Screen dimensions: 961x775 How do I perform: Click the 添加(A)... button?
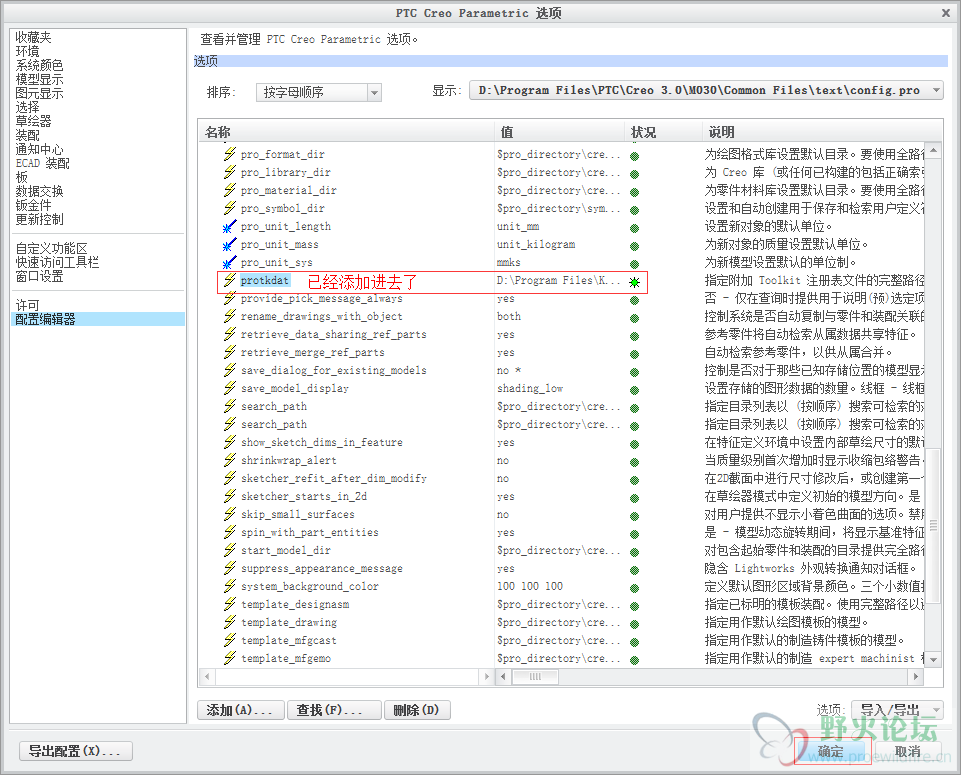[241, 710]
